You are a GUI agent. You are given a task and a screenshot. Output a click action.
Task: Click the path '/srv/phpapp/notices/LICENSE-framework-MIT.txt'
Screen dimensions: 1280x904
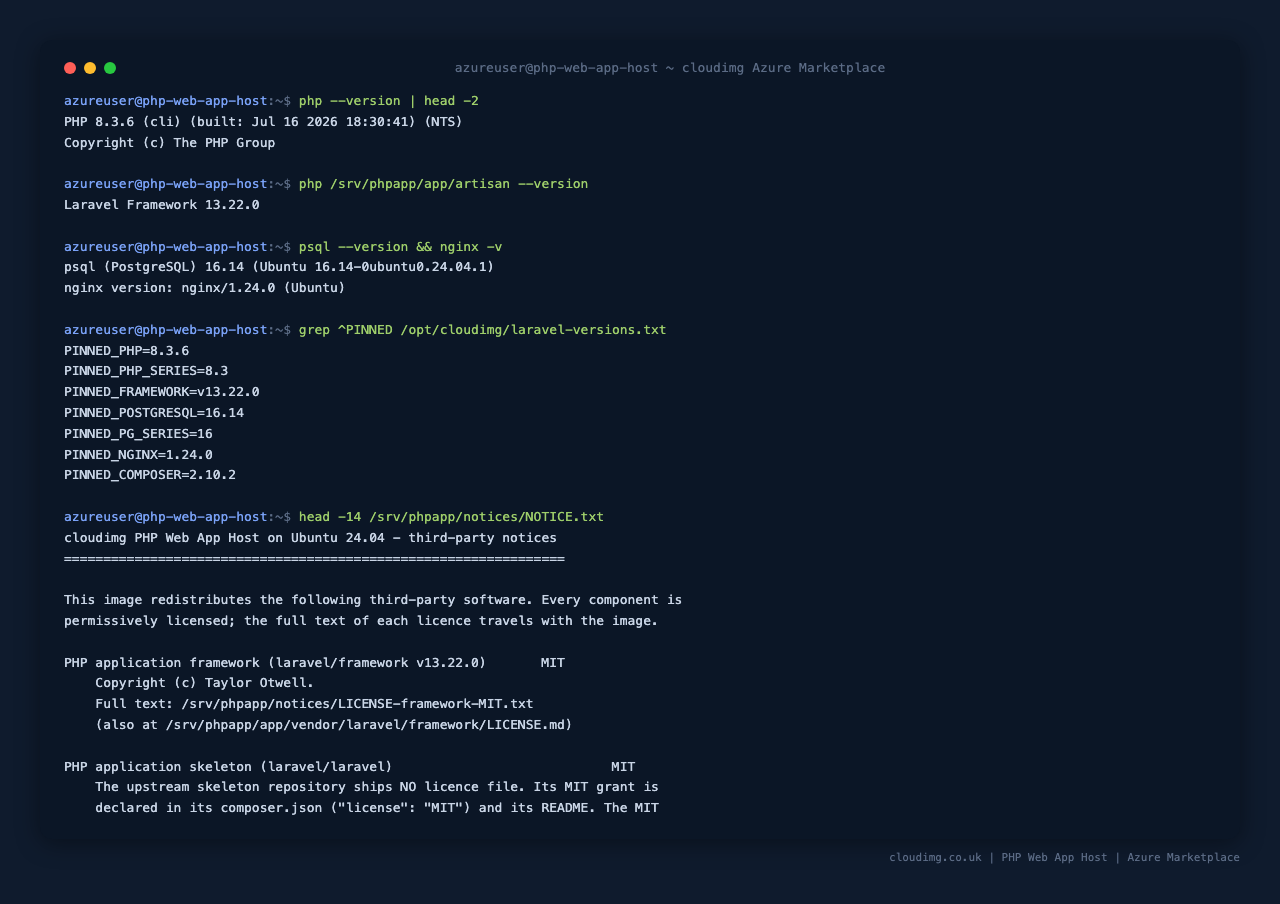coord(357,704)
